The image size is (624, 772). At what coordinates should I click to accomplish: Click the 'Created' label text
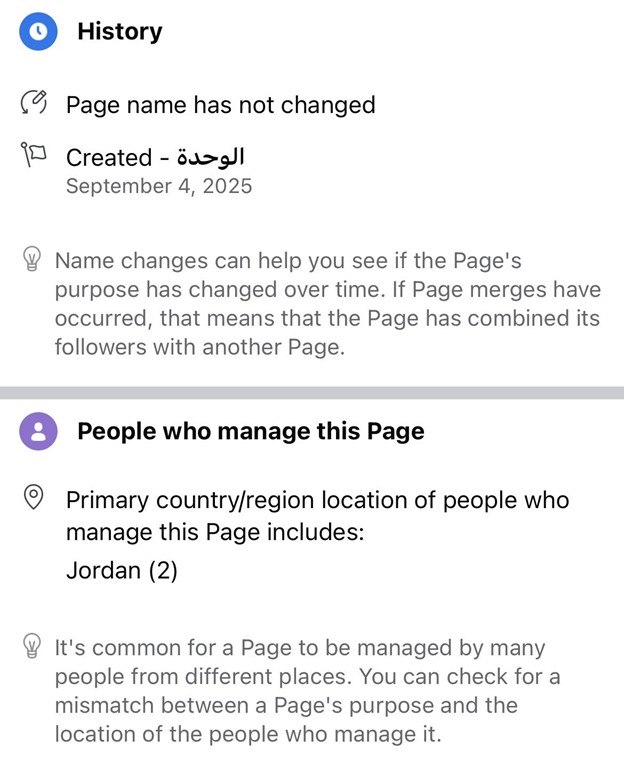click(x=109, y=157)
